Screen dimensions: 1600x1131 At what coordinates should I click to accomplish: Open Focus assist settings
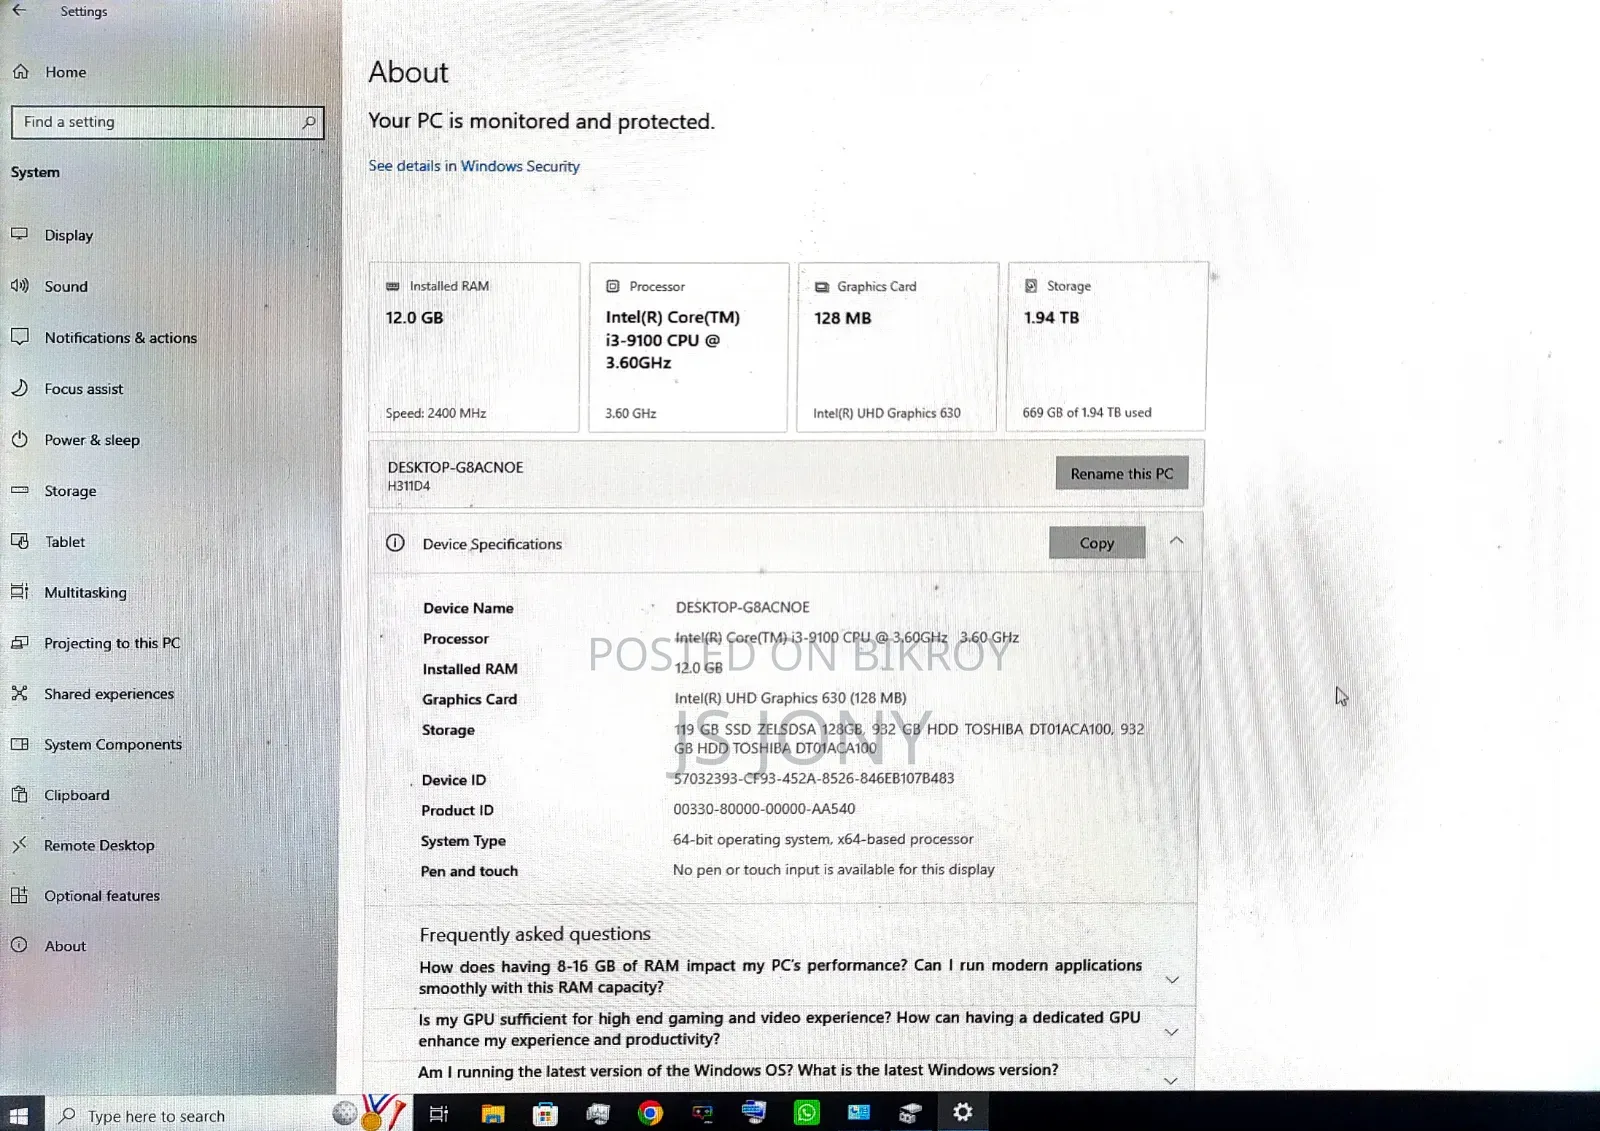tap(84, 389)
